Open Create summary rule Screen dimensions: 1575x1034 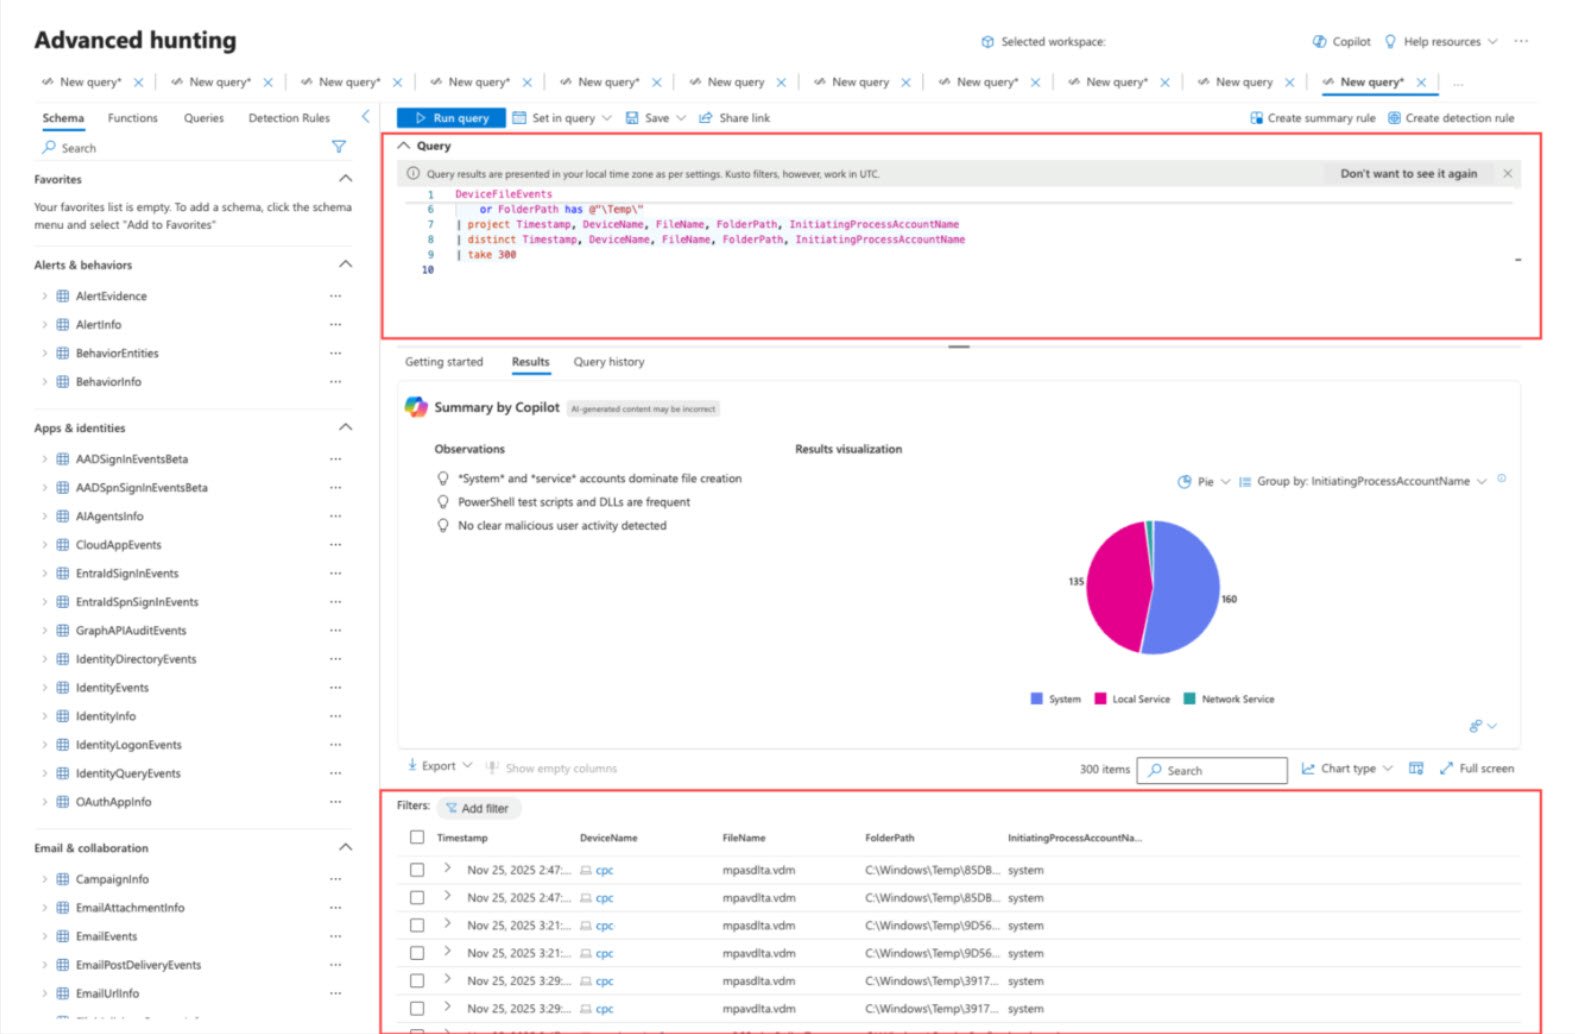[x=1312, y=118]
